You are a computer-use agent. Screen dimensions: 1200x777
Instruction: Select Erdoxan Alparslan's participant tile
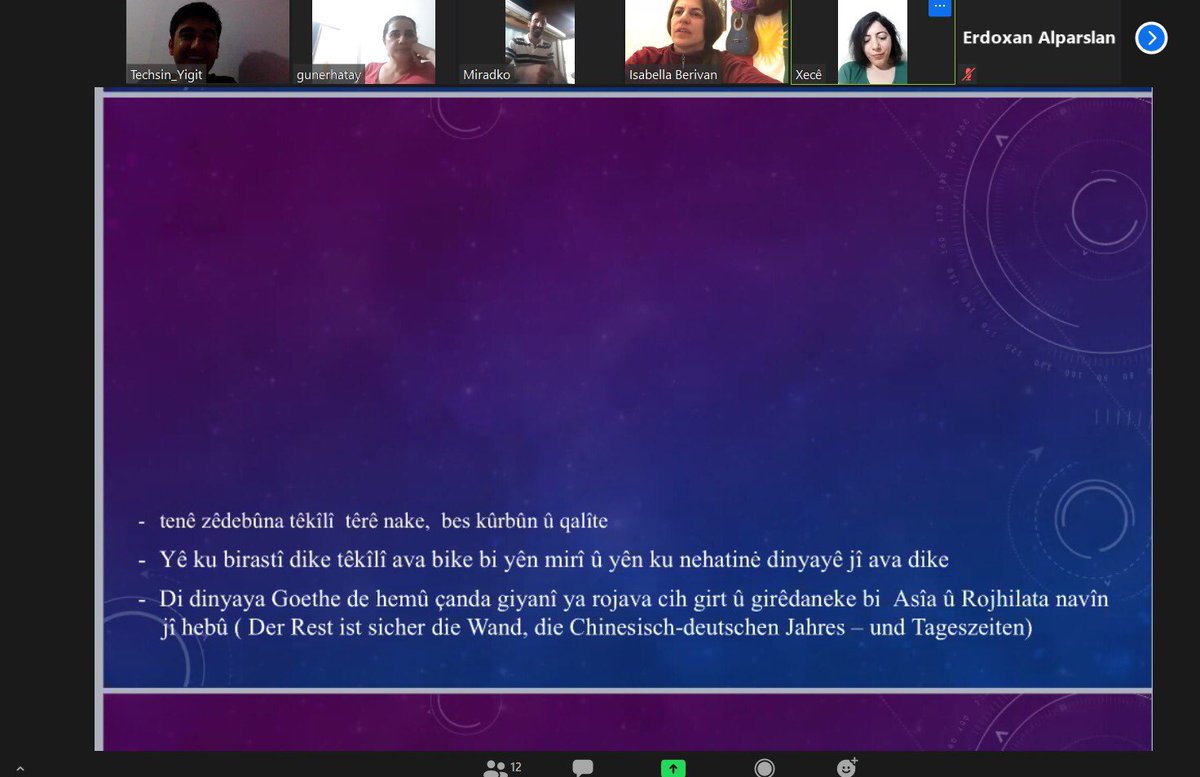(1039, 41)
